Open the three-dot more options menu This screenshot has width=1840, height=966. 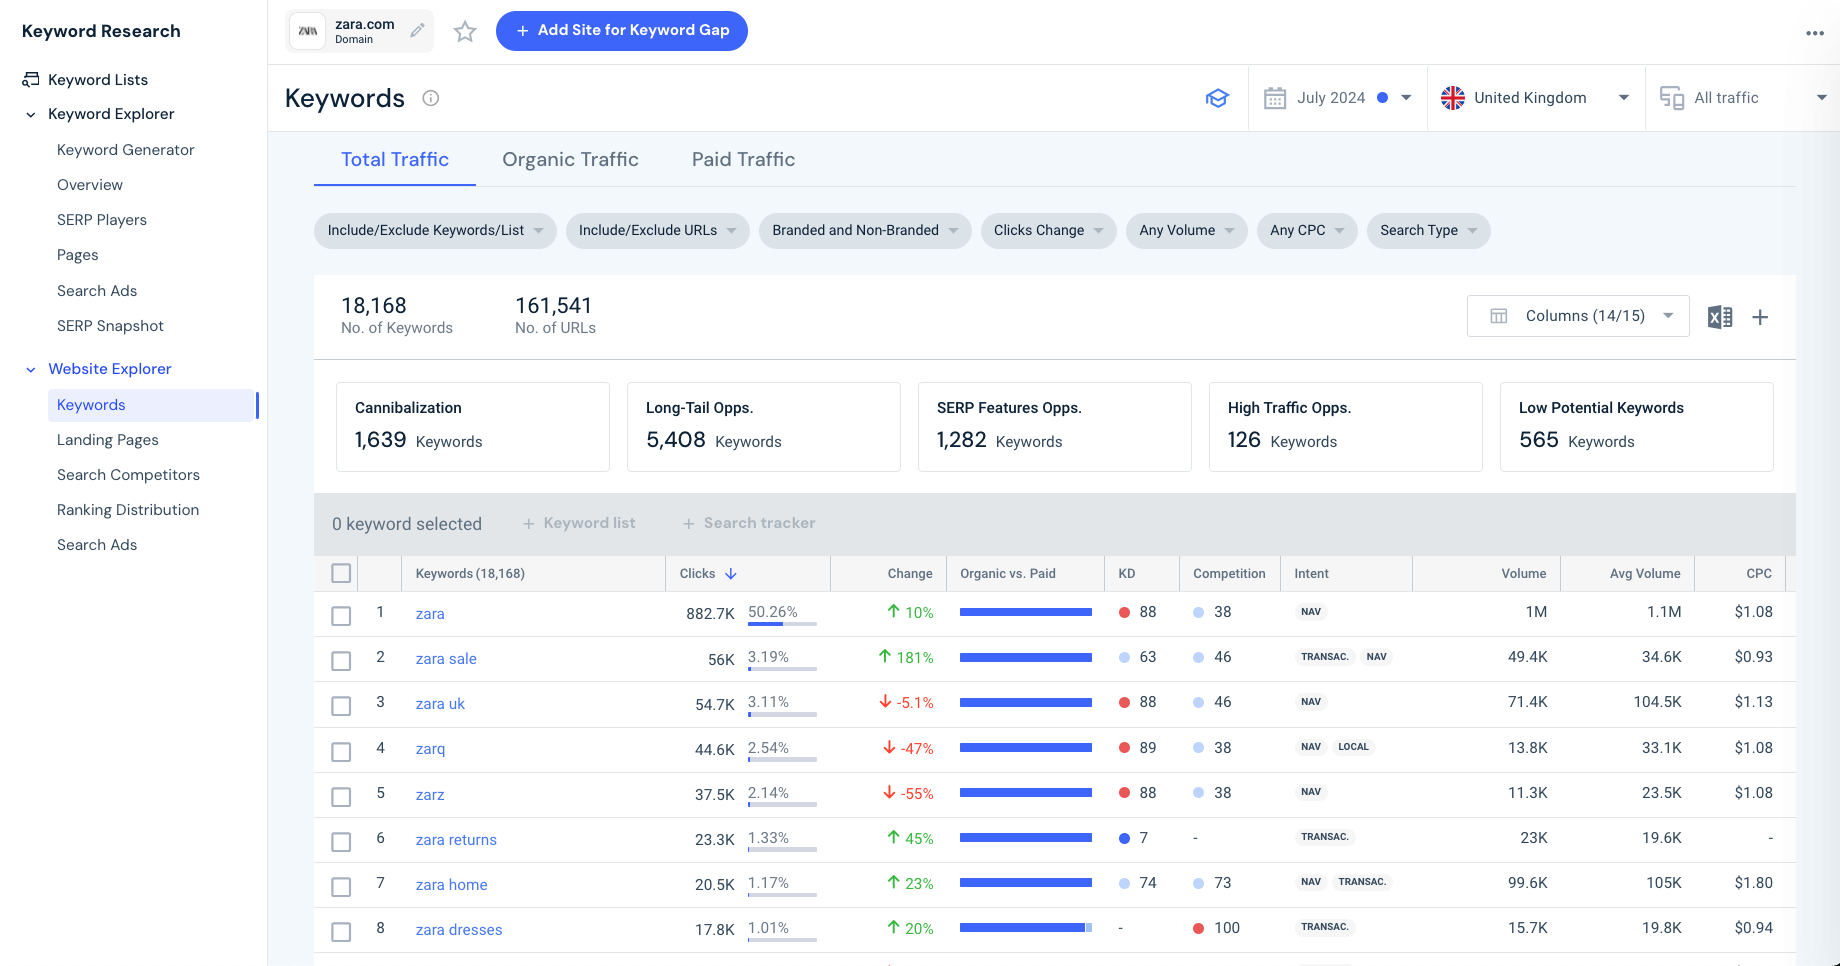click(1814, 33)
